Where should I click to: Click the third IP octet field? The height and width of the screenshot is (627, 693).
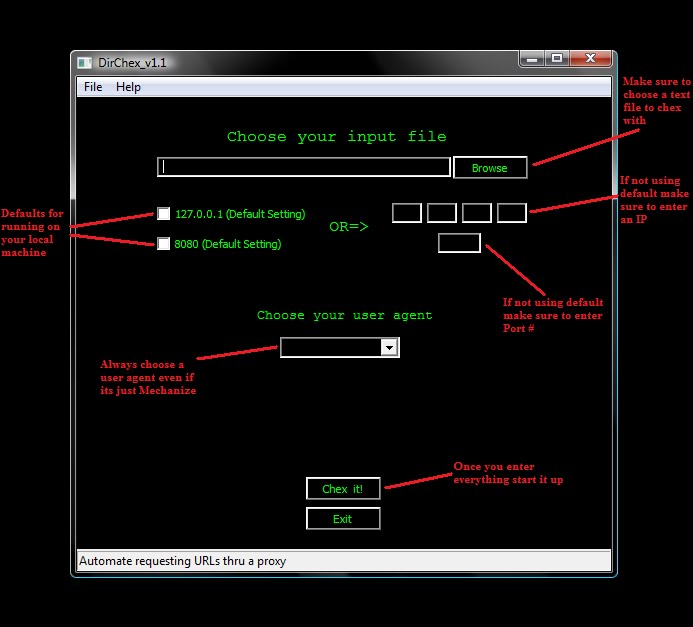point(477,213)
